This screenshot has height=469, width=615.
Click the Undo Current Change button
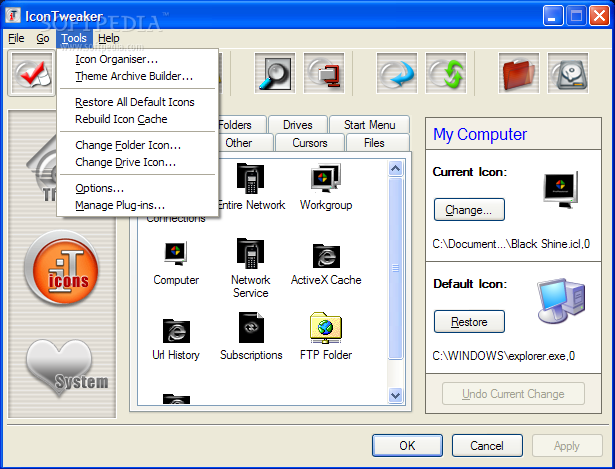pyautogui.click(x=513, y=394)
